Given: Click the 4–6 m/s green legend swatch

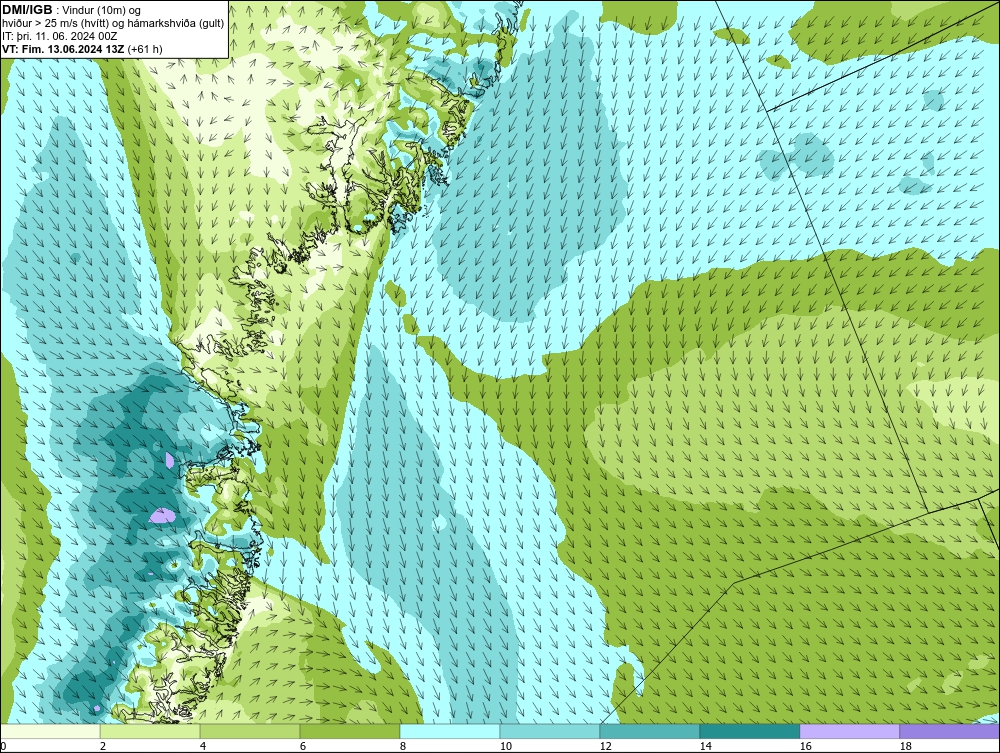Looking at the screenshot, I should tap(250, 731).
